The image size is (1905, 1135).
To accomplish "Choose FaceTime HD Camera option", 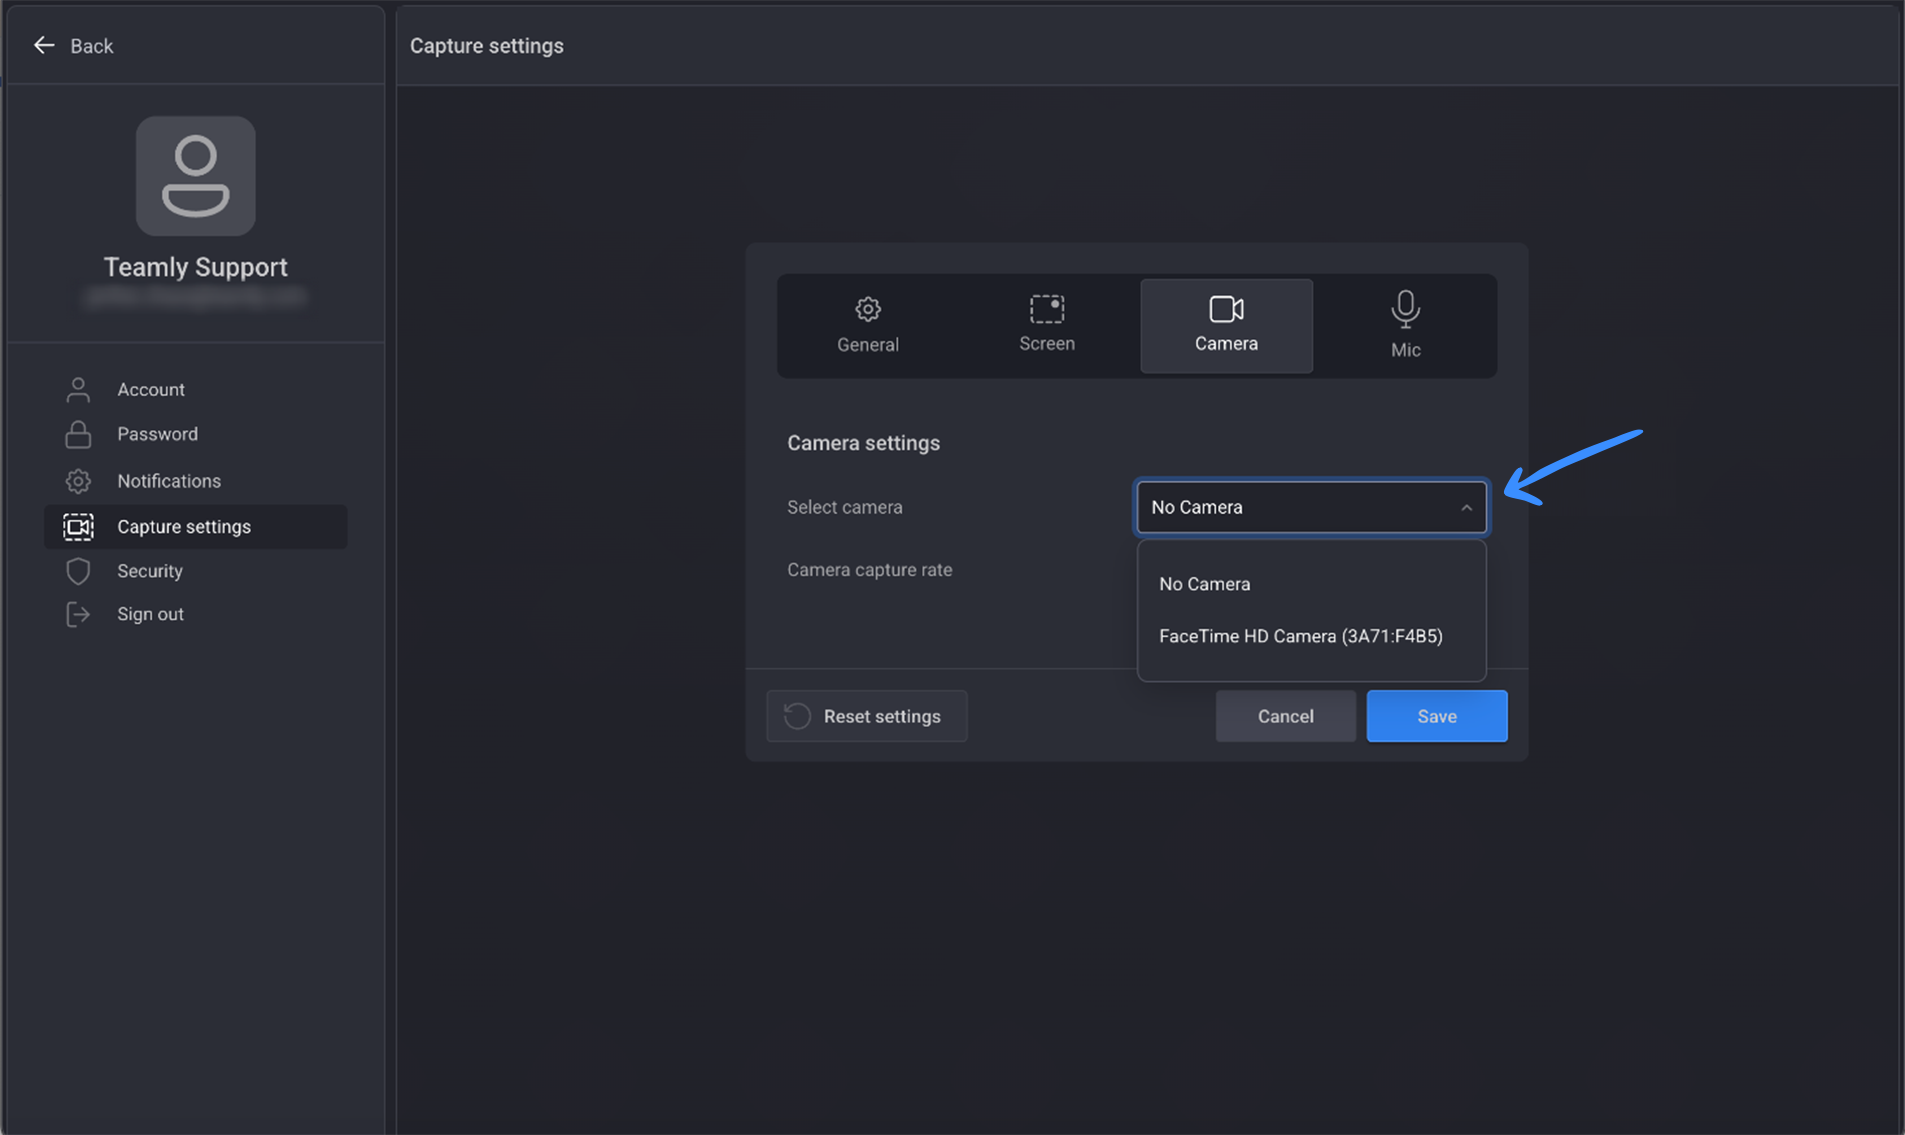I will [1311, 636].
